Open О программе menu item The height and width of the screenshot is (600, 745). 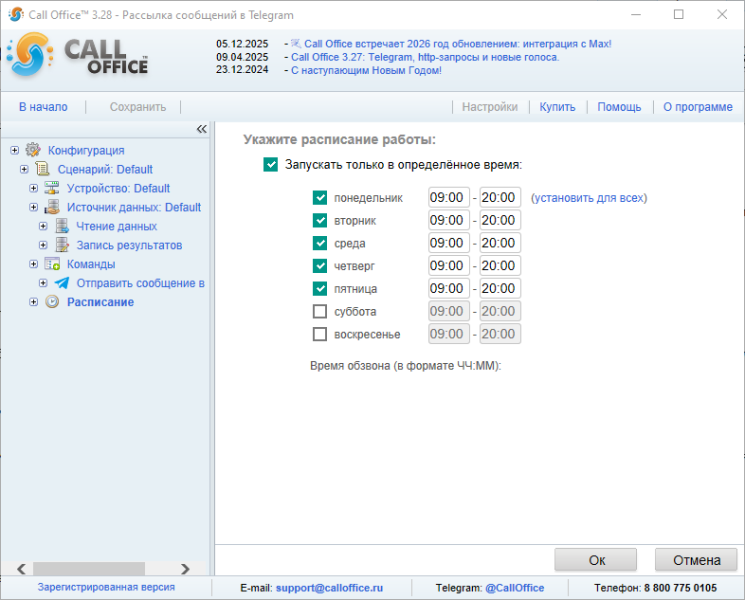pos(698,107)
